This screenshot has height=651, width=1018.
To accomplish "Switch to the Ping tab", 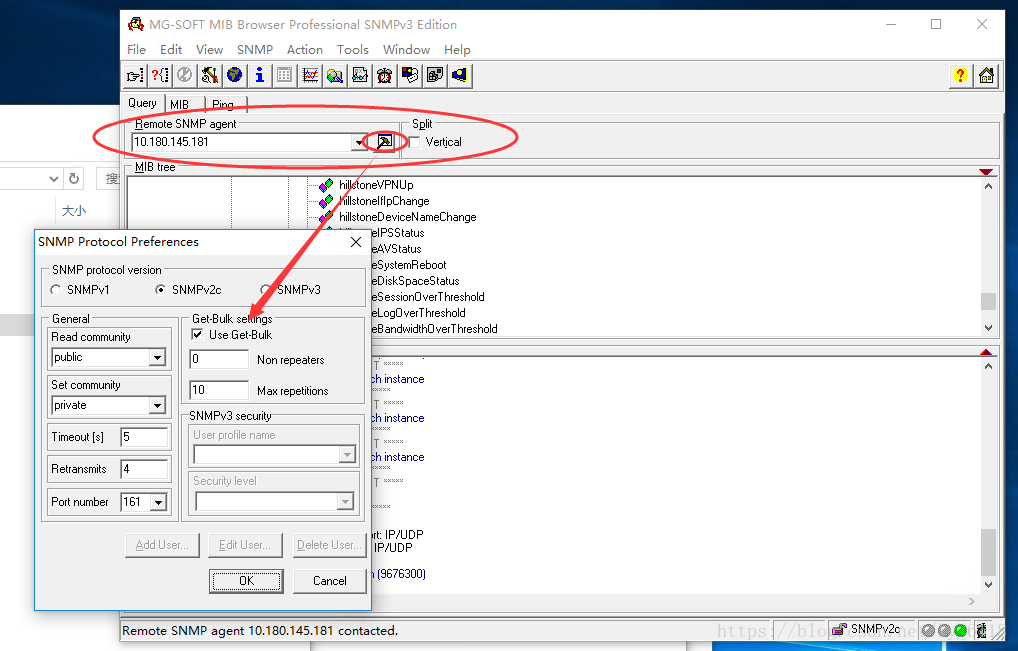I will (x=225, y=104).
